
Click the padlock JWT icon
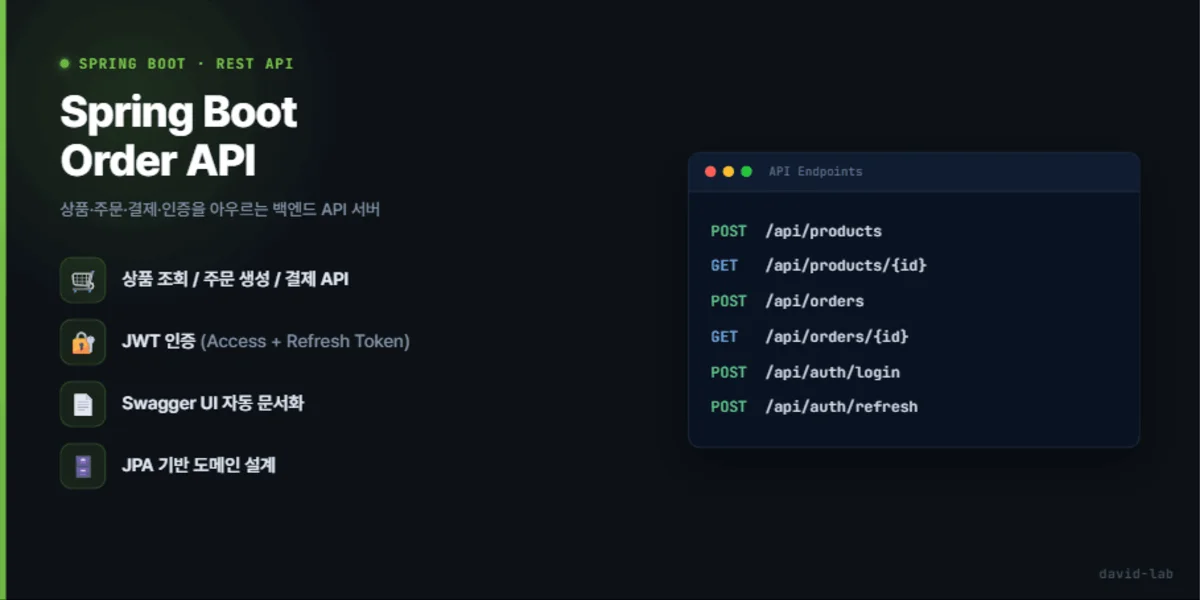(x=83, y=342)
